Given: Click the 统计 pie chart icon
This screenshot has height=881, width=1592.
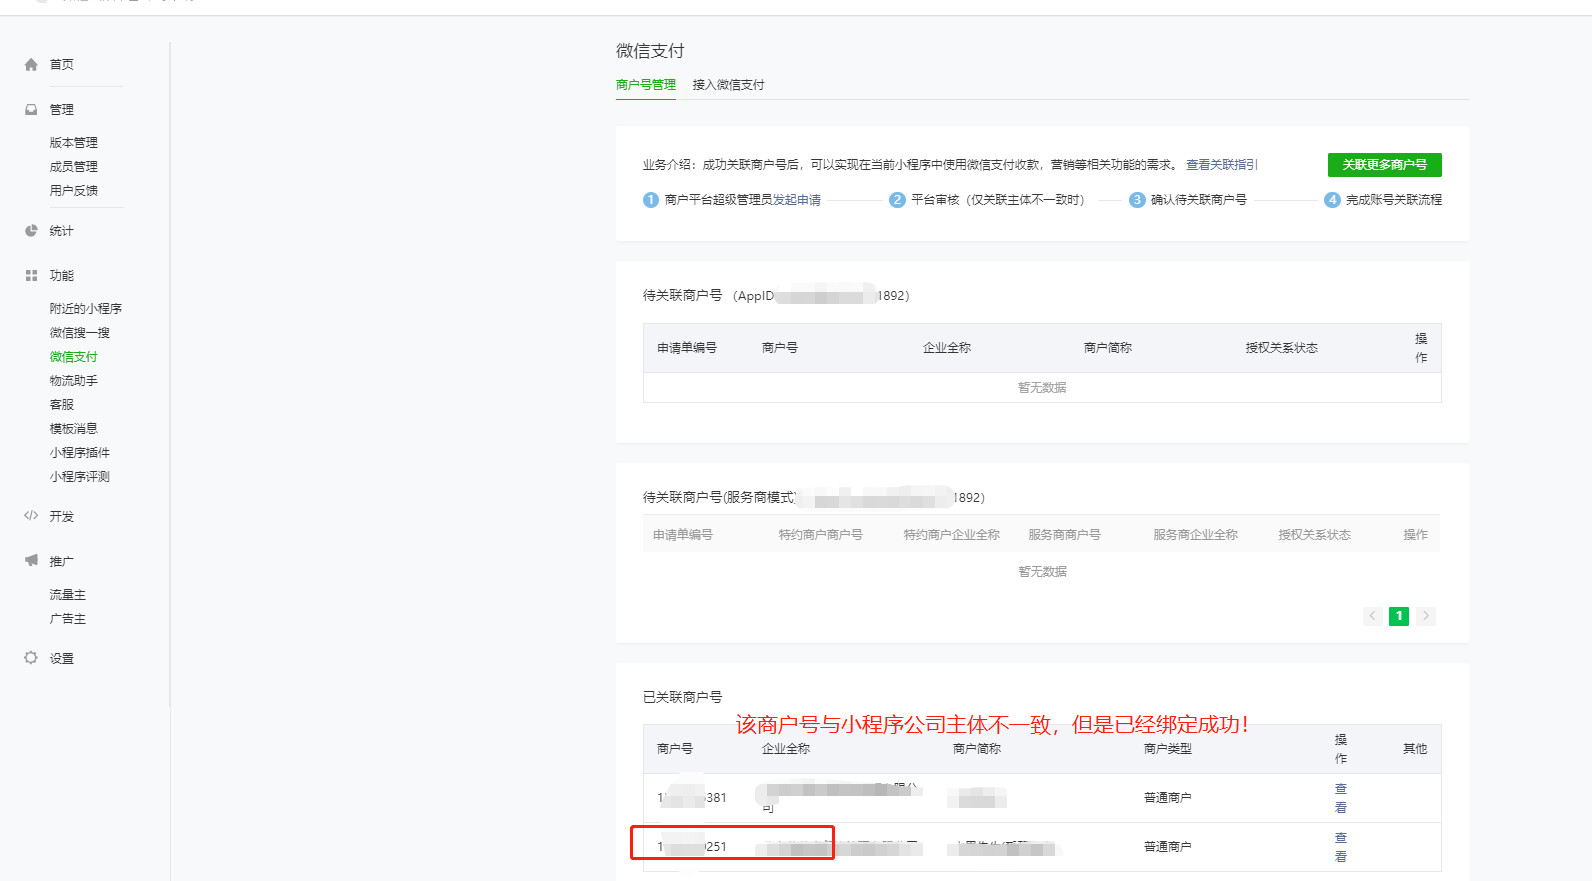Looking at the screenshot, I should (x=31, y=231).
